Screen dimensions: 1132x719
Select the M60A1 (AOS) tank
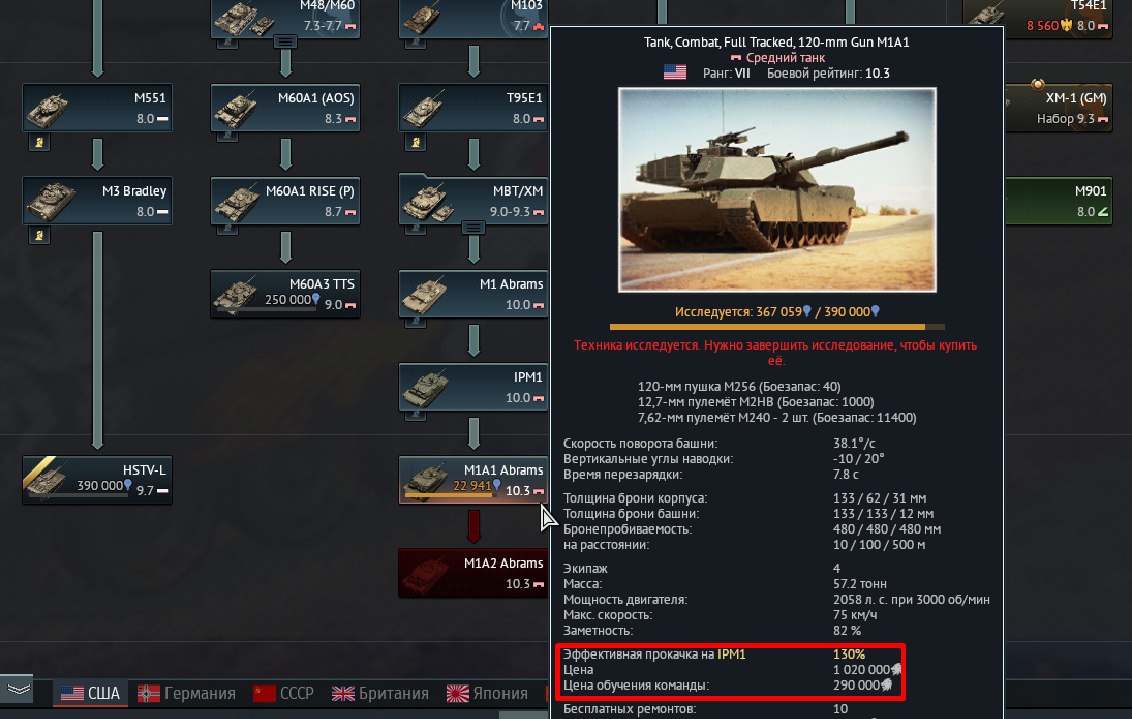pyautogui.click(x=285, y=108)
